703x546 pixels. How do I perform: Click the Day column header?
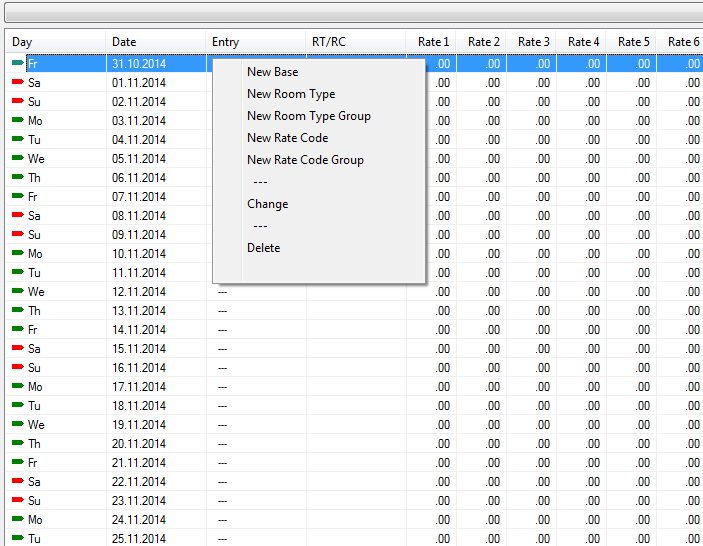[55, 42]
